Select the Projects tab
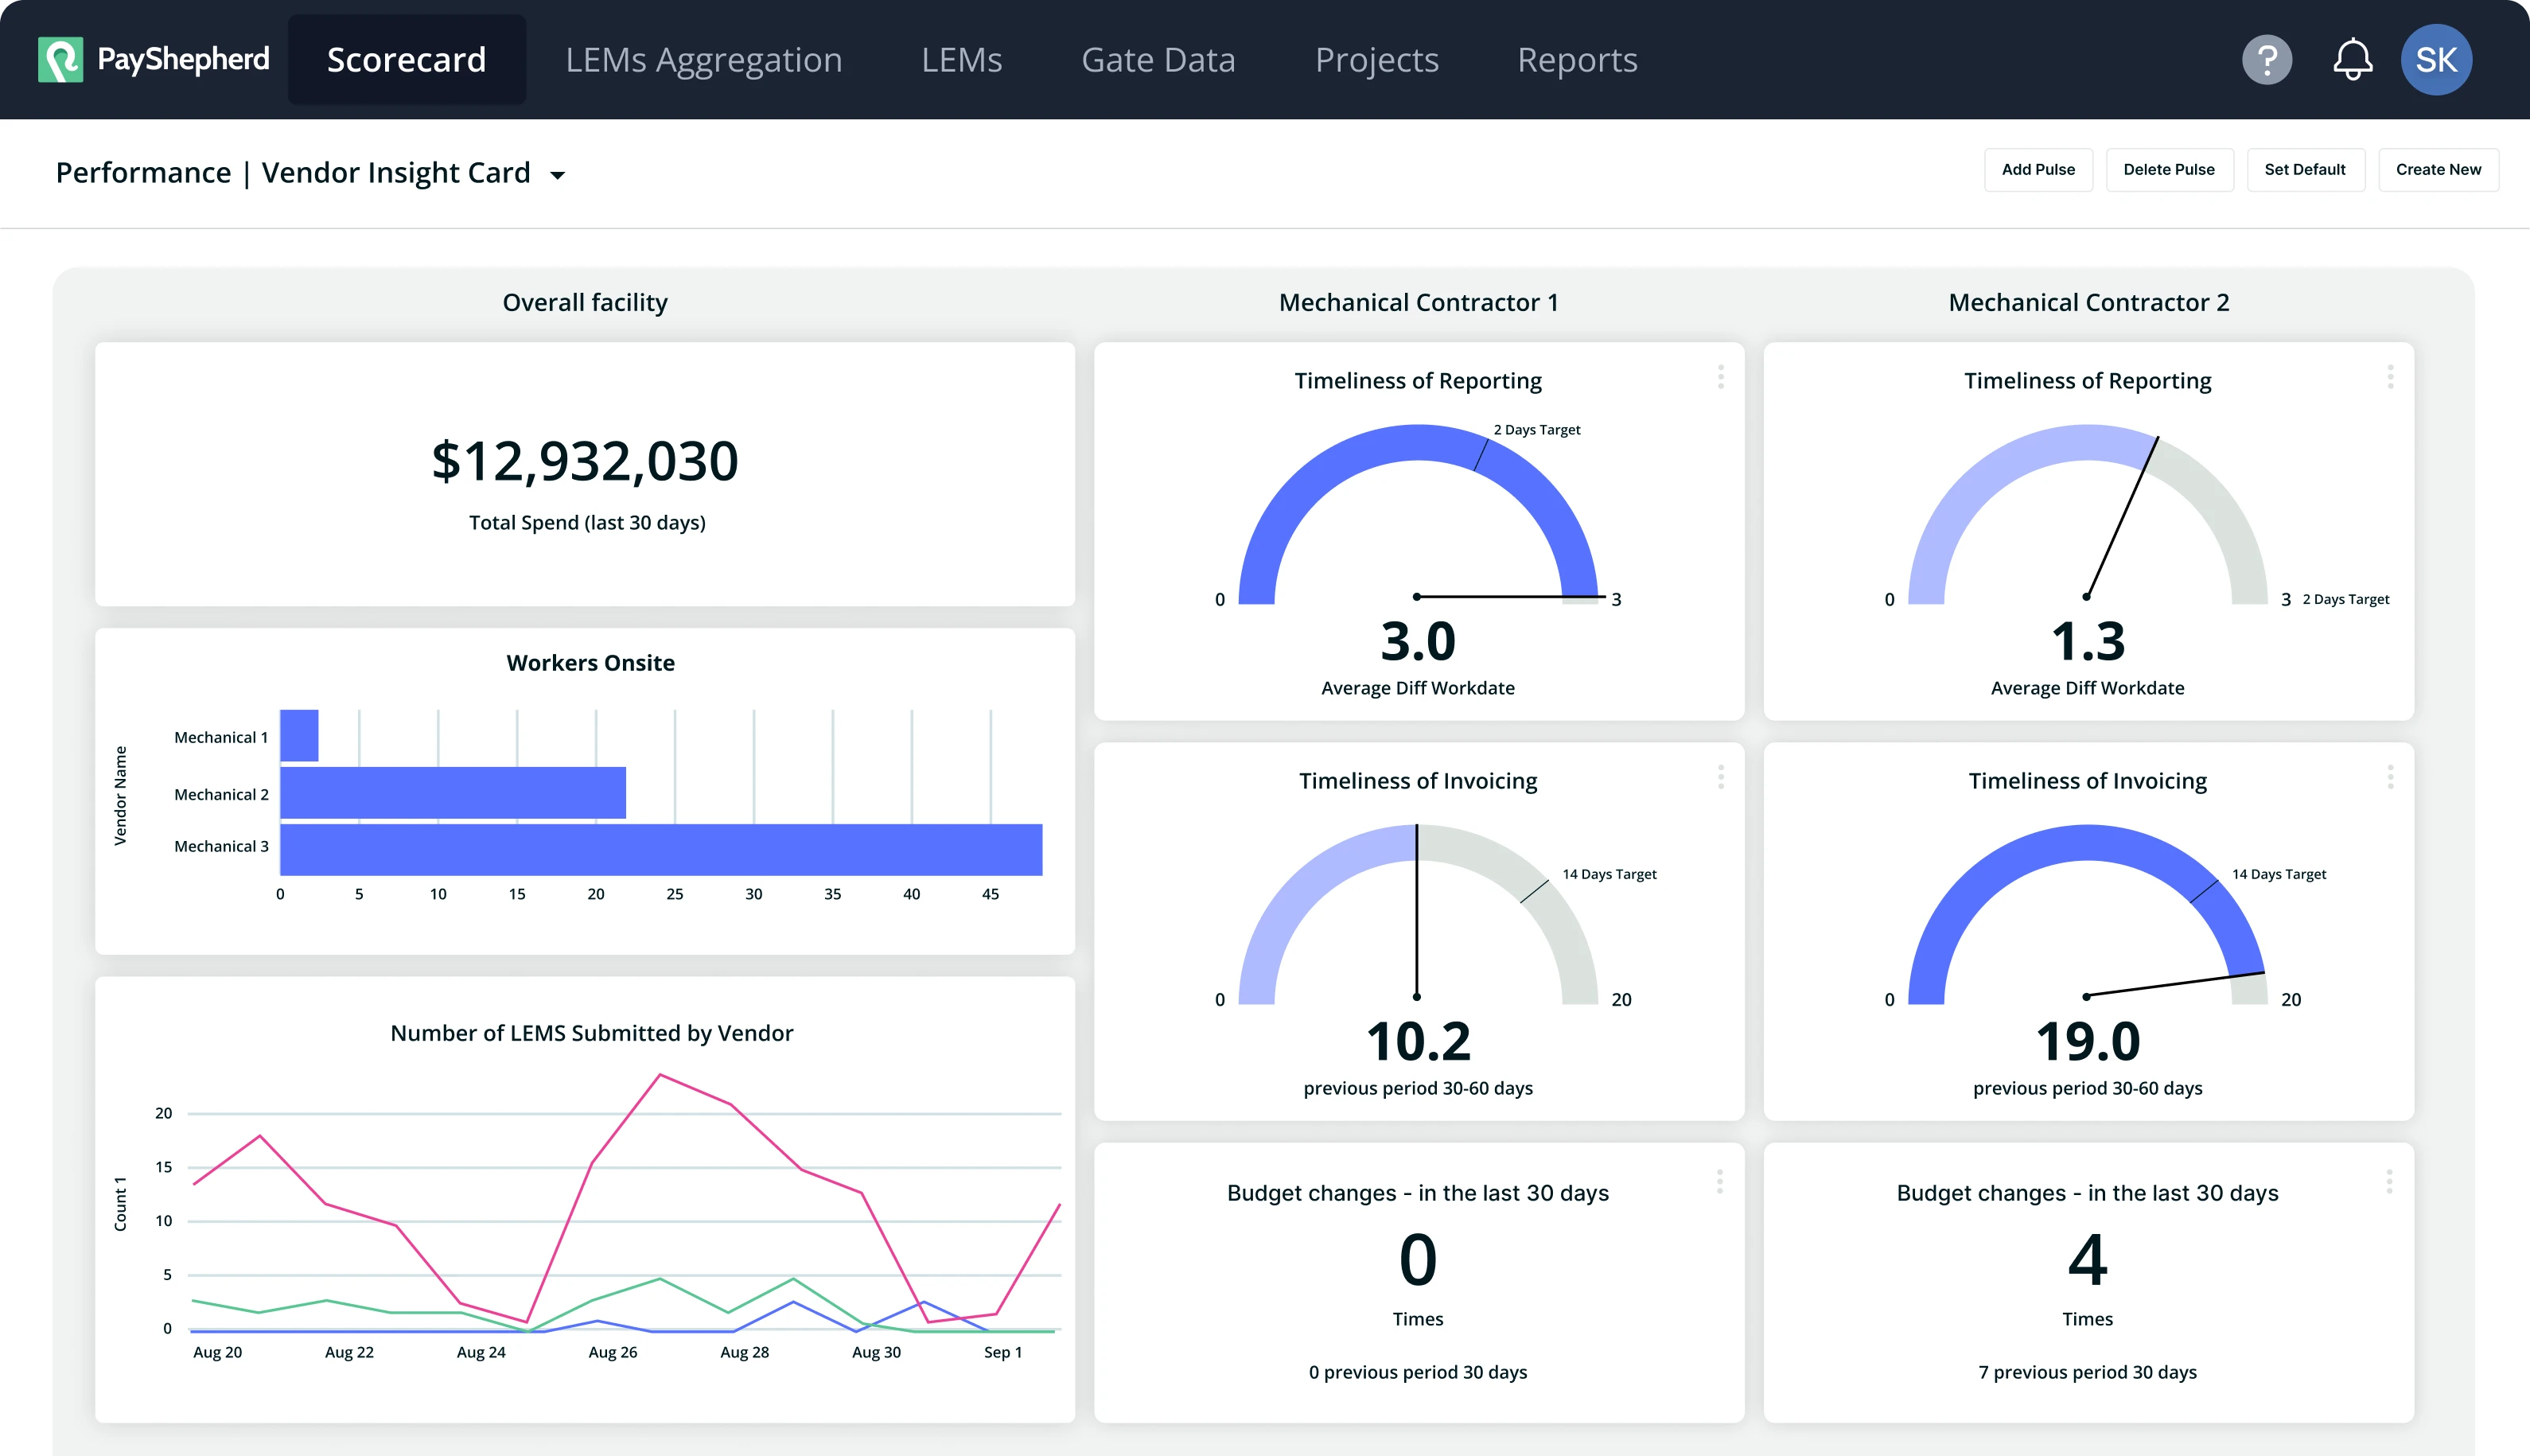 pos(1376,60)
